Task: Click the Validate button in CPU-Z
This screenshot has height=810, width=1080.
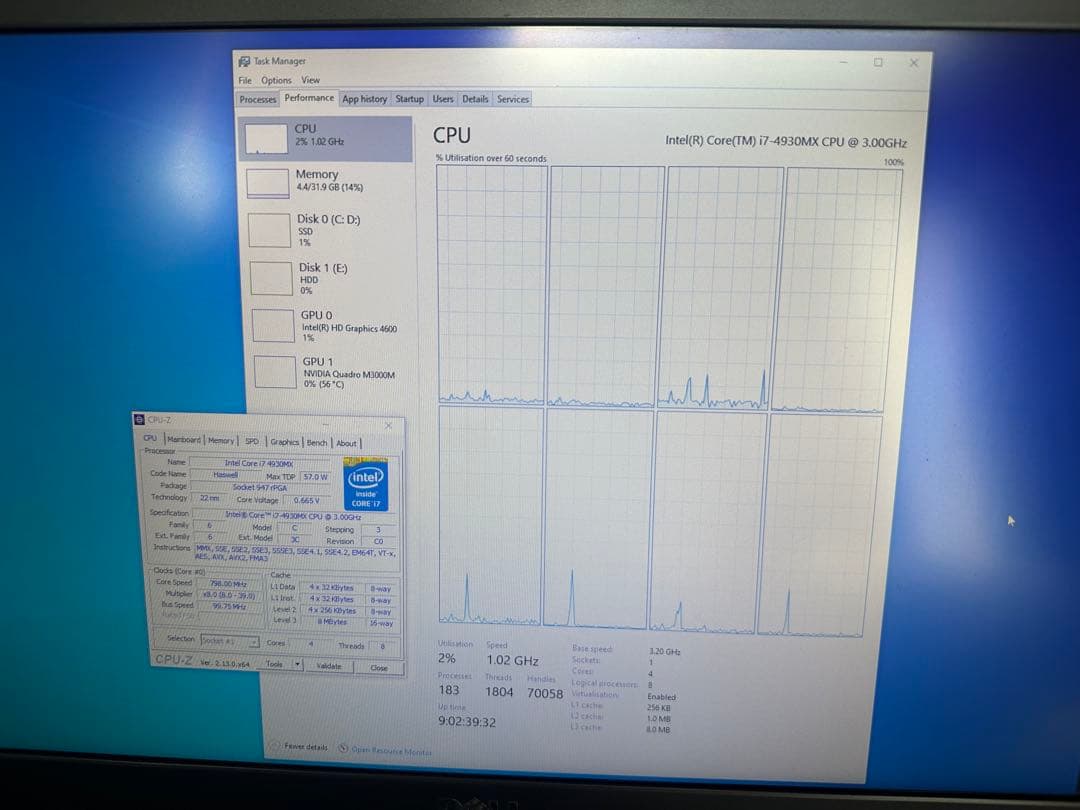Action: (x=331, y=664)
